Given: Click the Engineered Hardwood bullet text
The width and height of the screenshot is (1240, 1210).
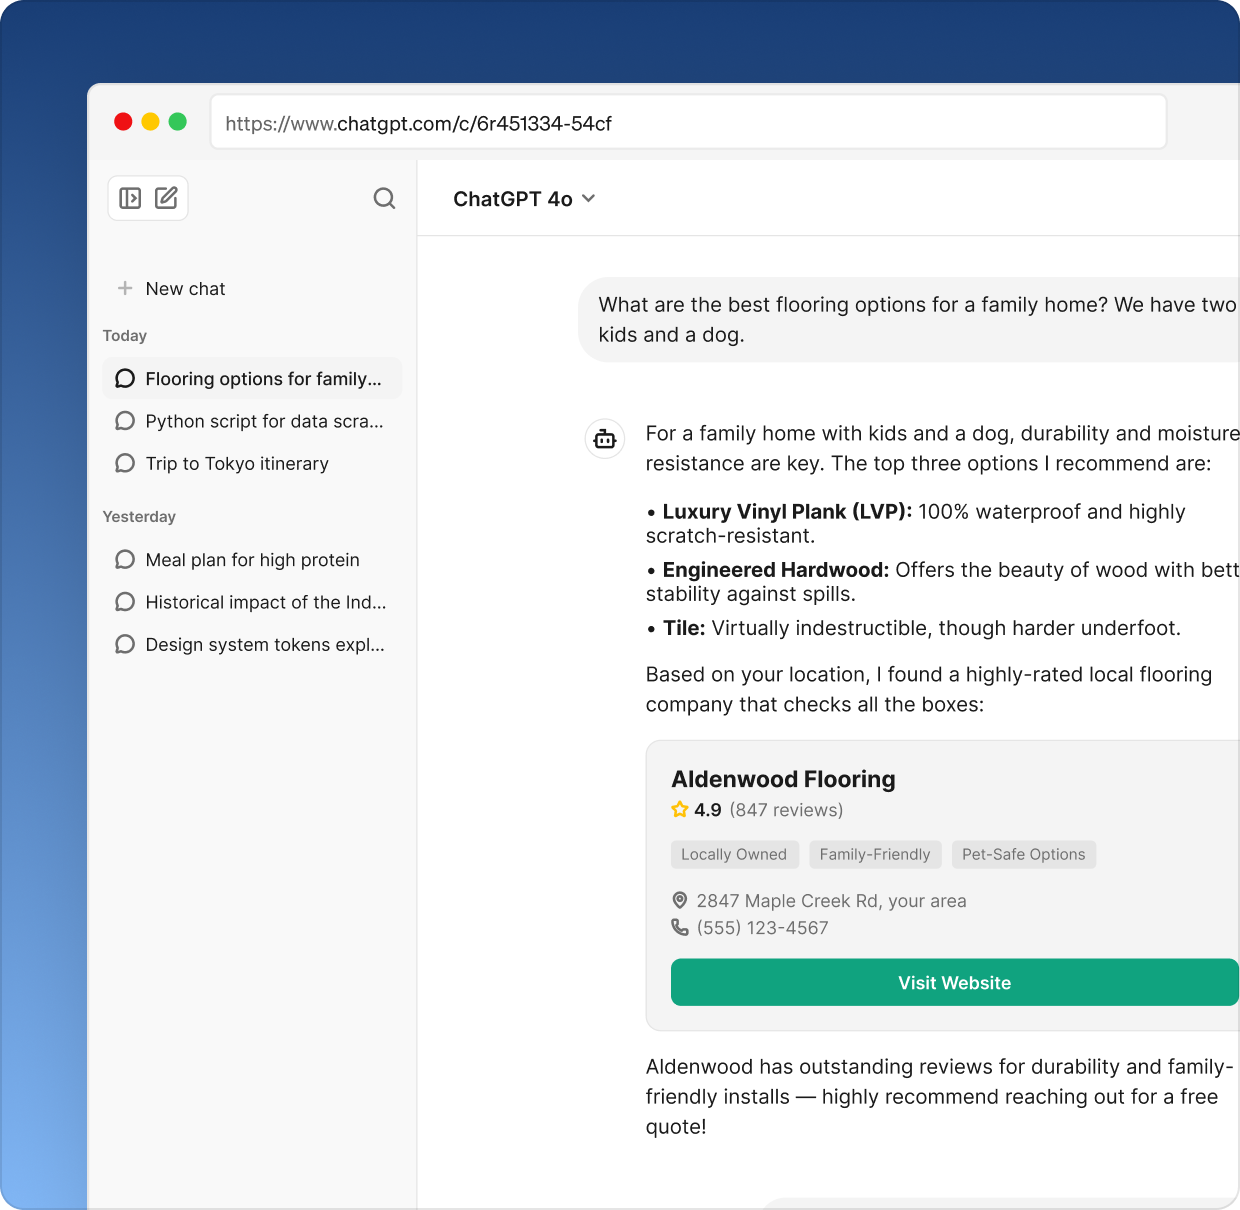Looking at the screenshot, I should [943, 581].
